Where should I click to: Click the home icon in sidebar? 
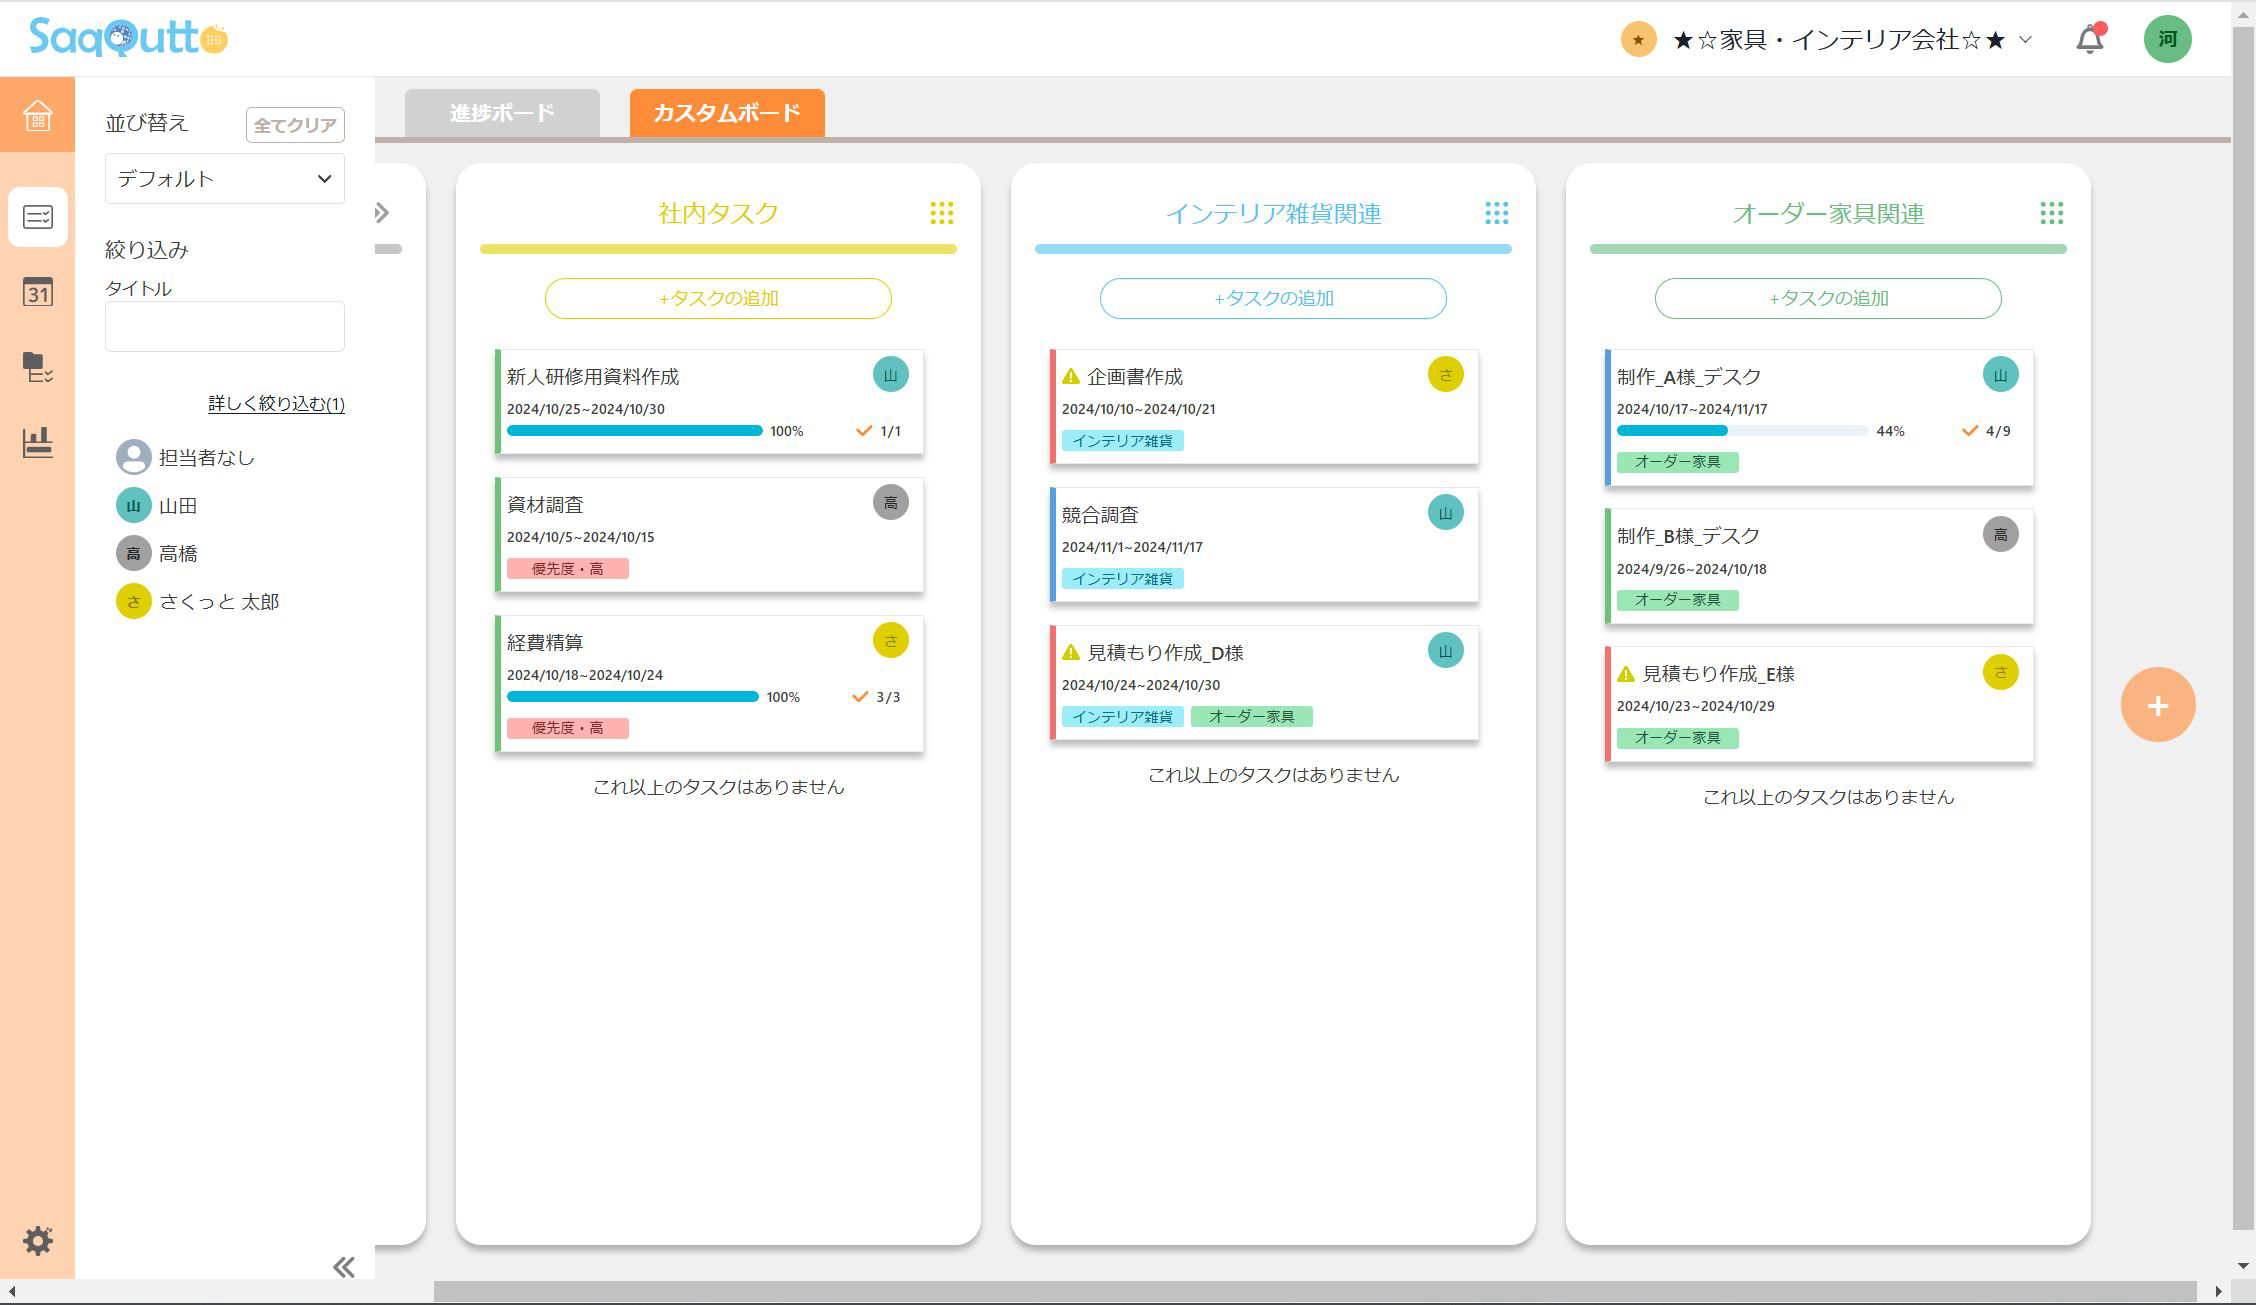pyautogui.click(x=37, y=115)
